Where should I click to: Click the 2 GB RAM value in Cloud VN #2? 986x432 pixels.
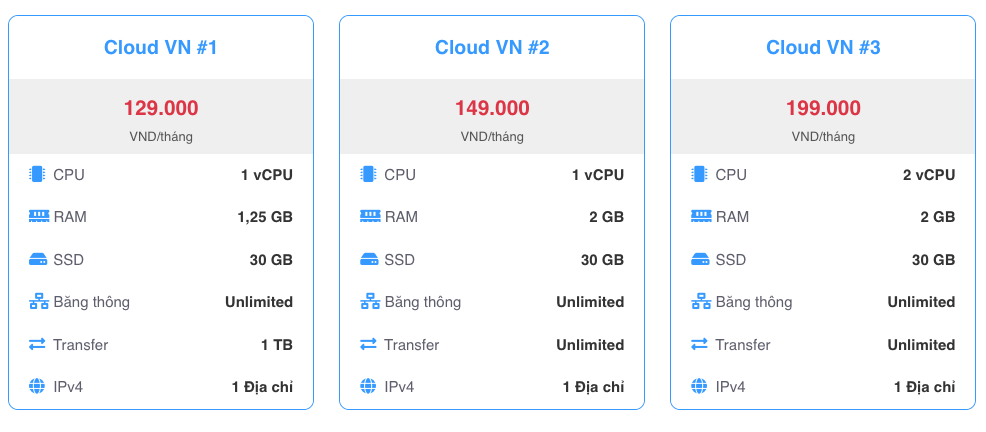[607, 217]
